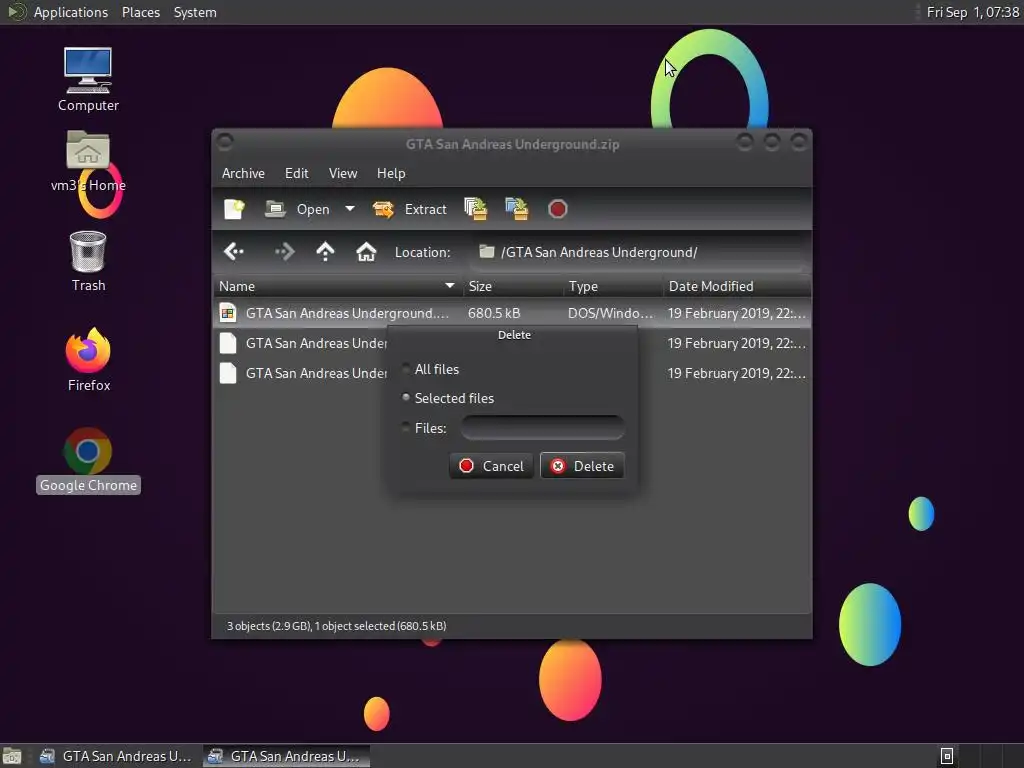The image size is (1024, 768).
Task: Click the Google Chrome desktop icon
Action: [88, 460]
